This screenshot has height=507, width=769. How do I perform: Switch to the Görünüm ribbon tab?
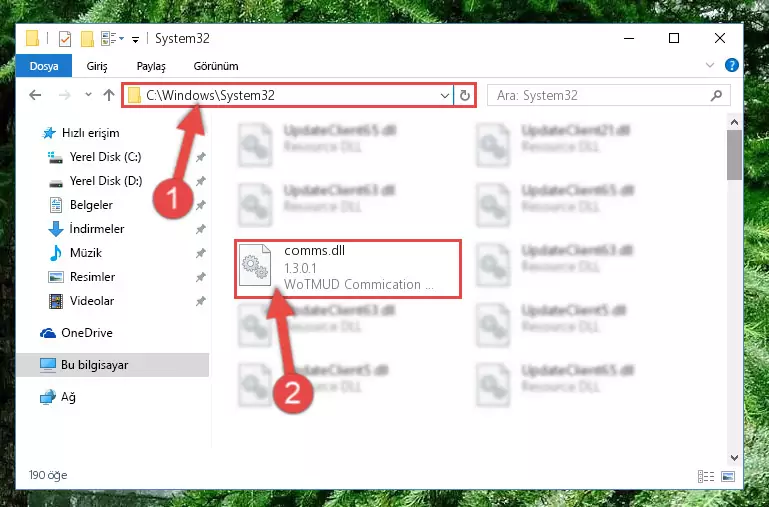click(x=216, y=66)
